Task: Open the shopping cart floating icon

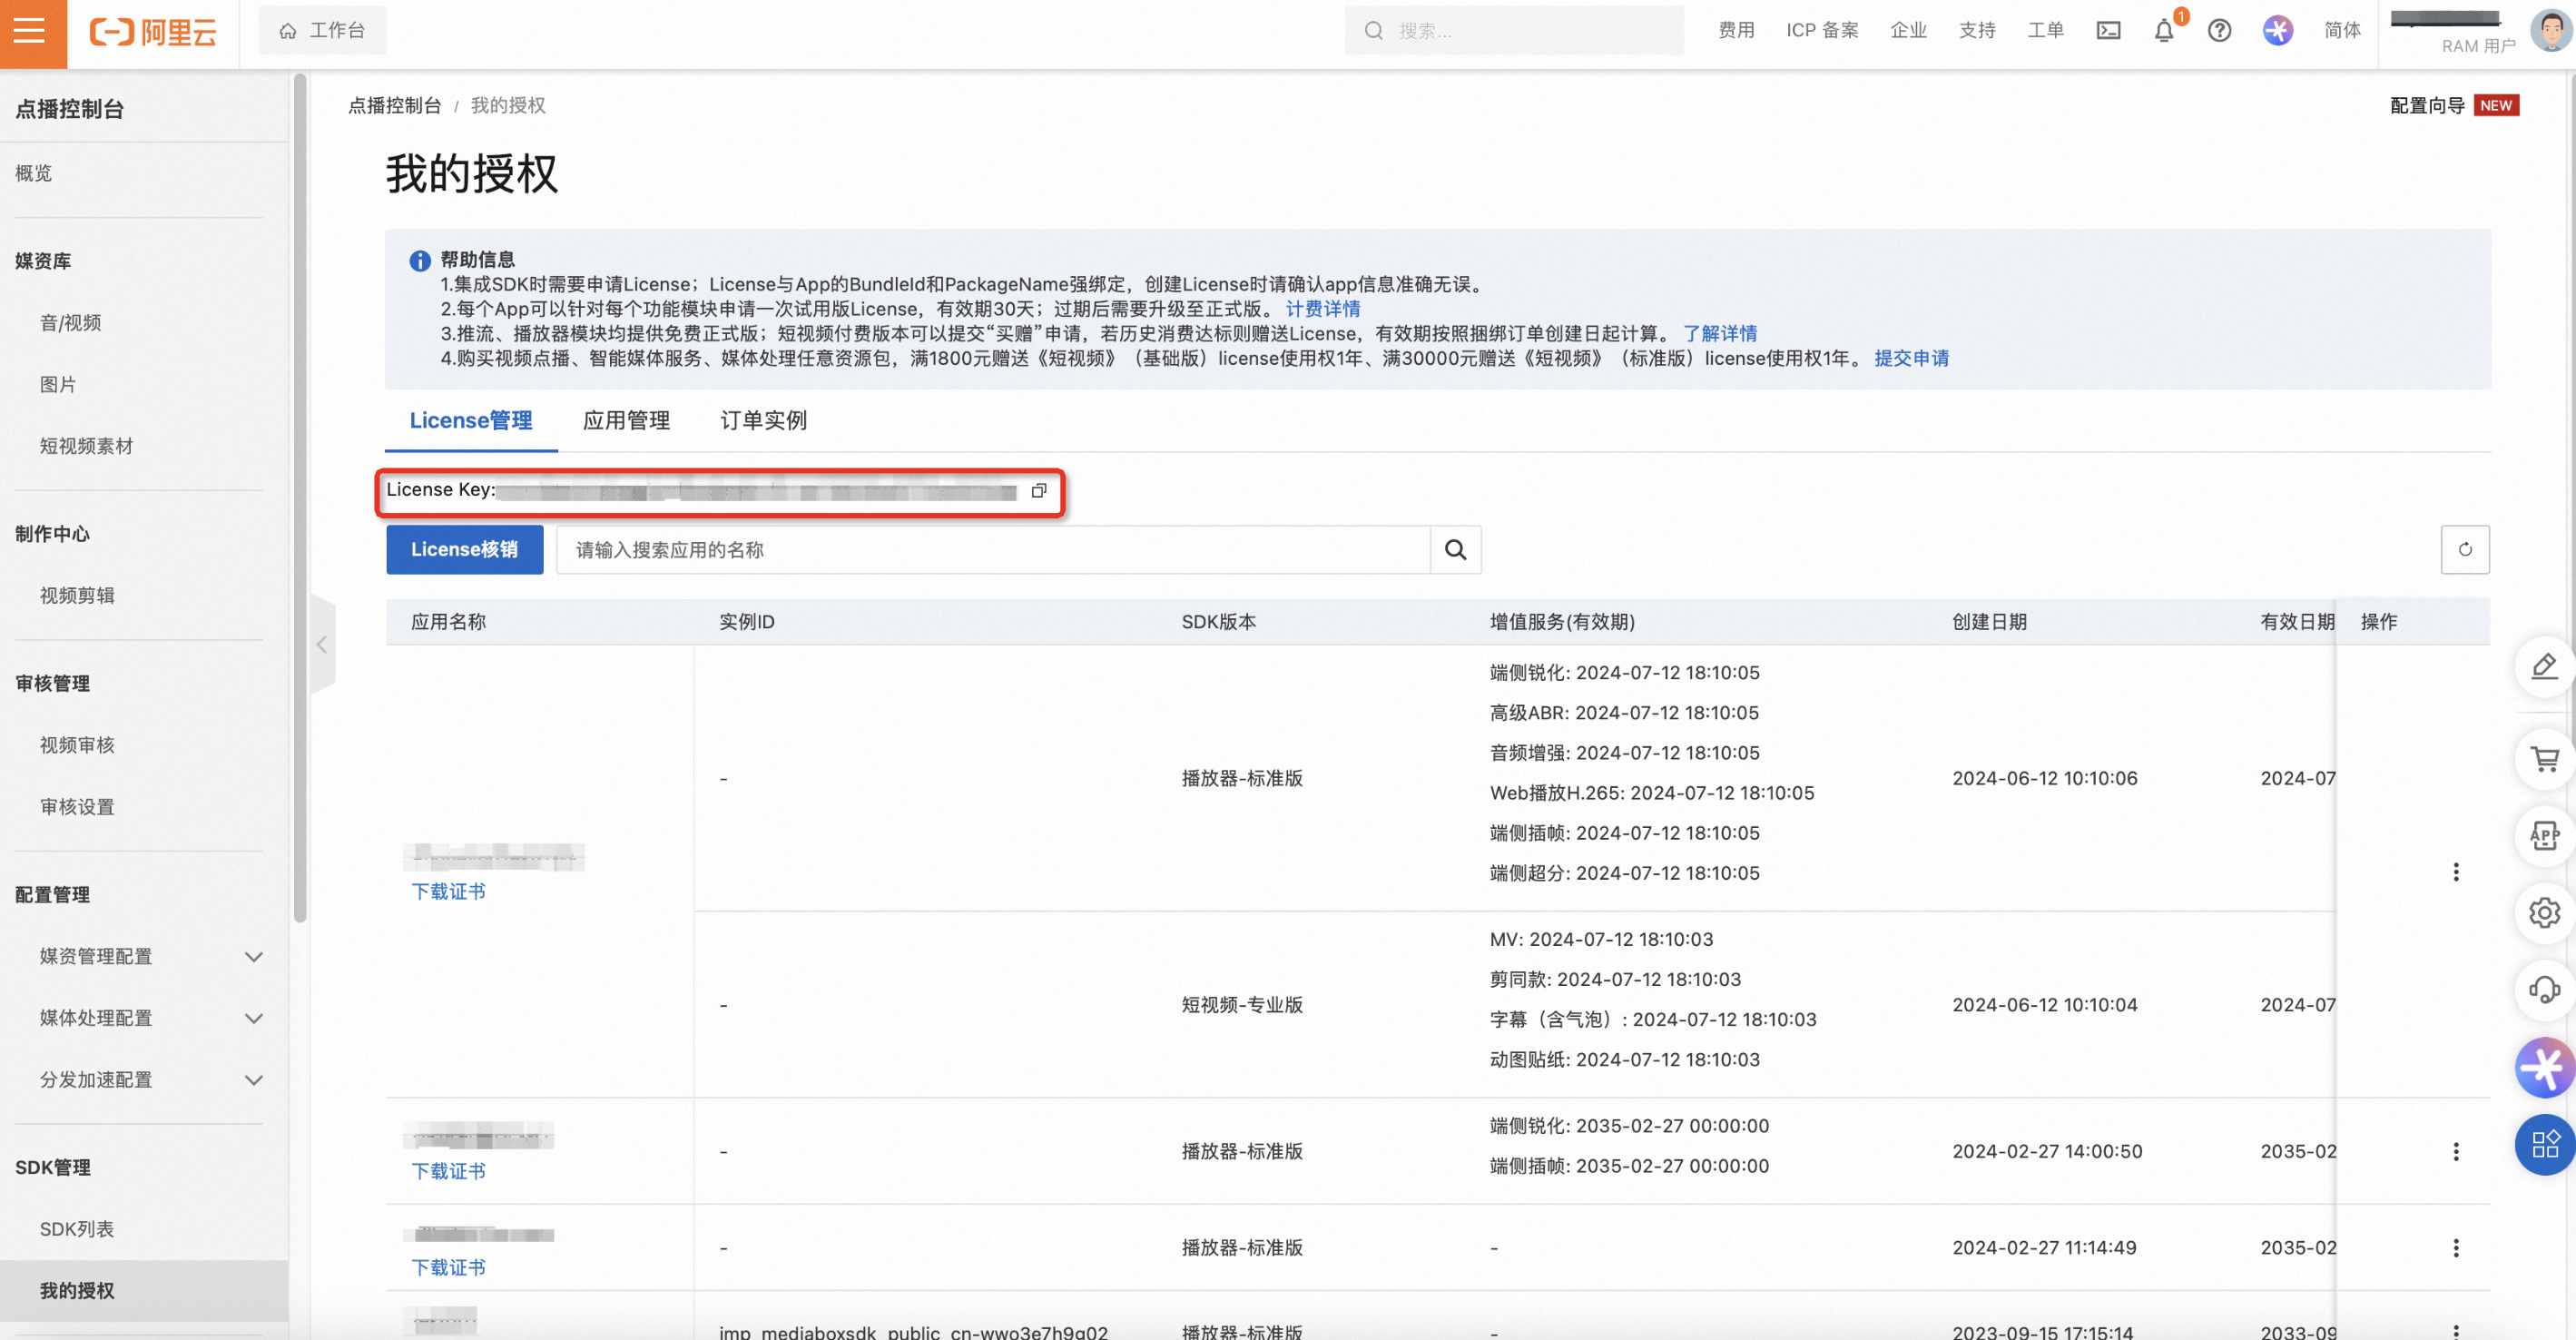Action: click(x=2545, y=760)
